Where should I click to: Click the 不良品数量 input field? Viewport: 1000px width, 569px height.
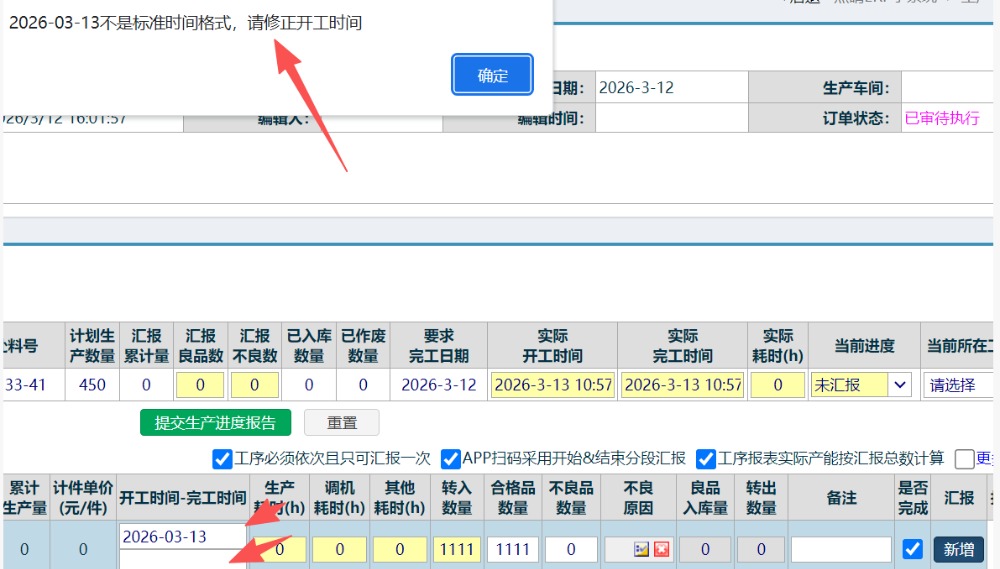point(571,549)
